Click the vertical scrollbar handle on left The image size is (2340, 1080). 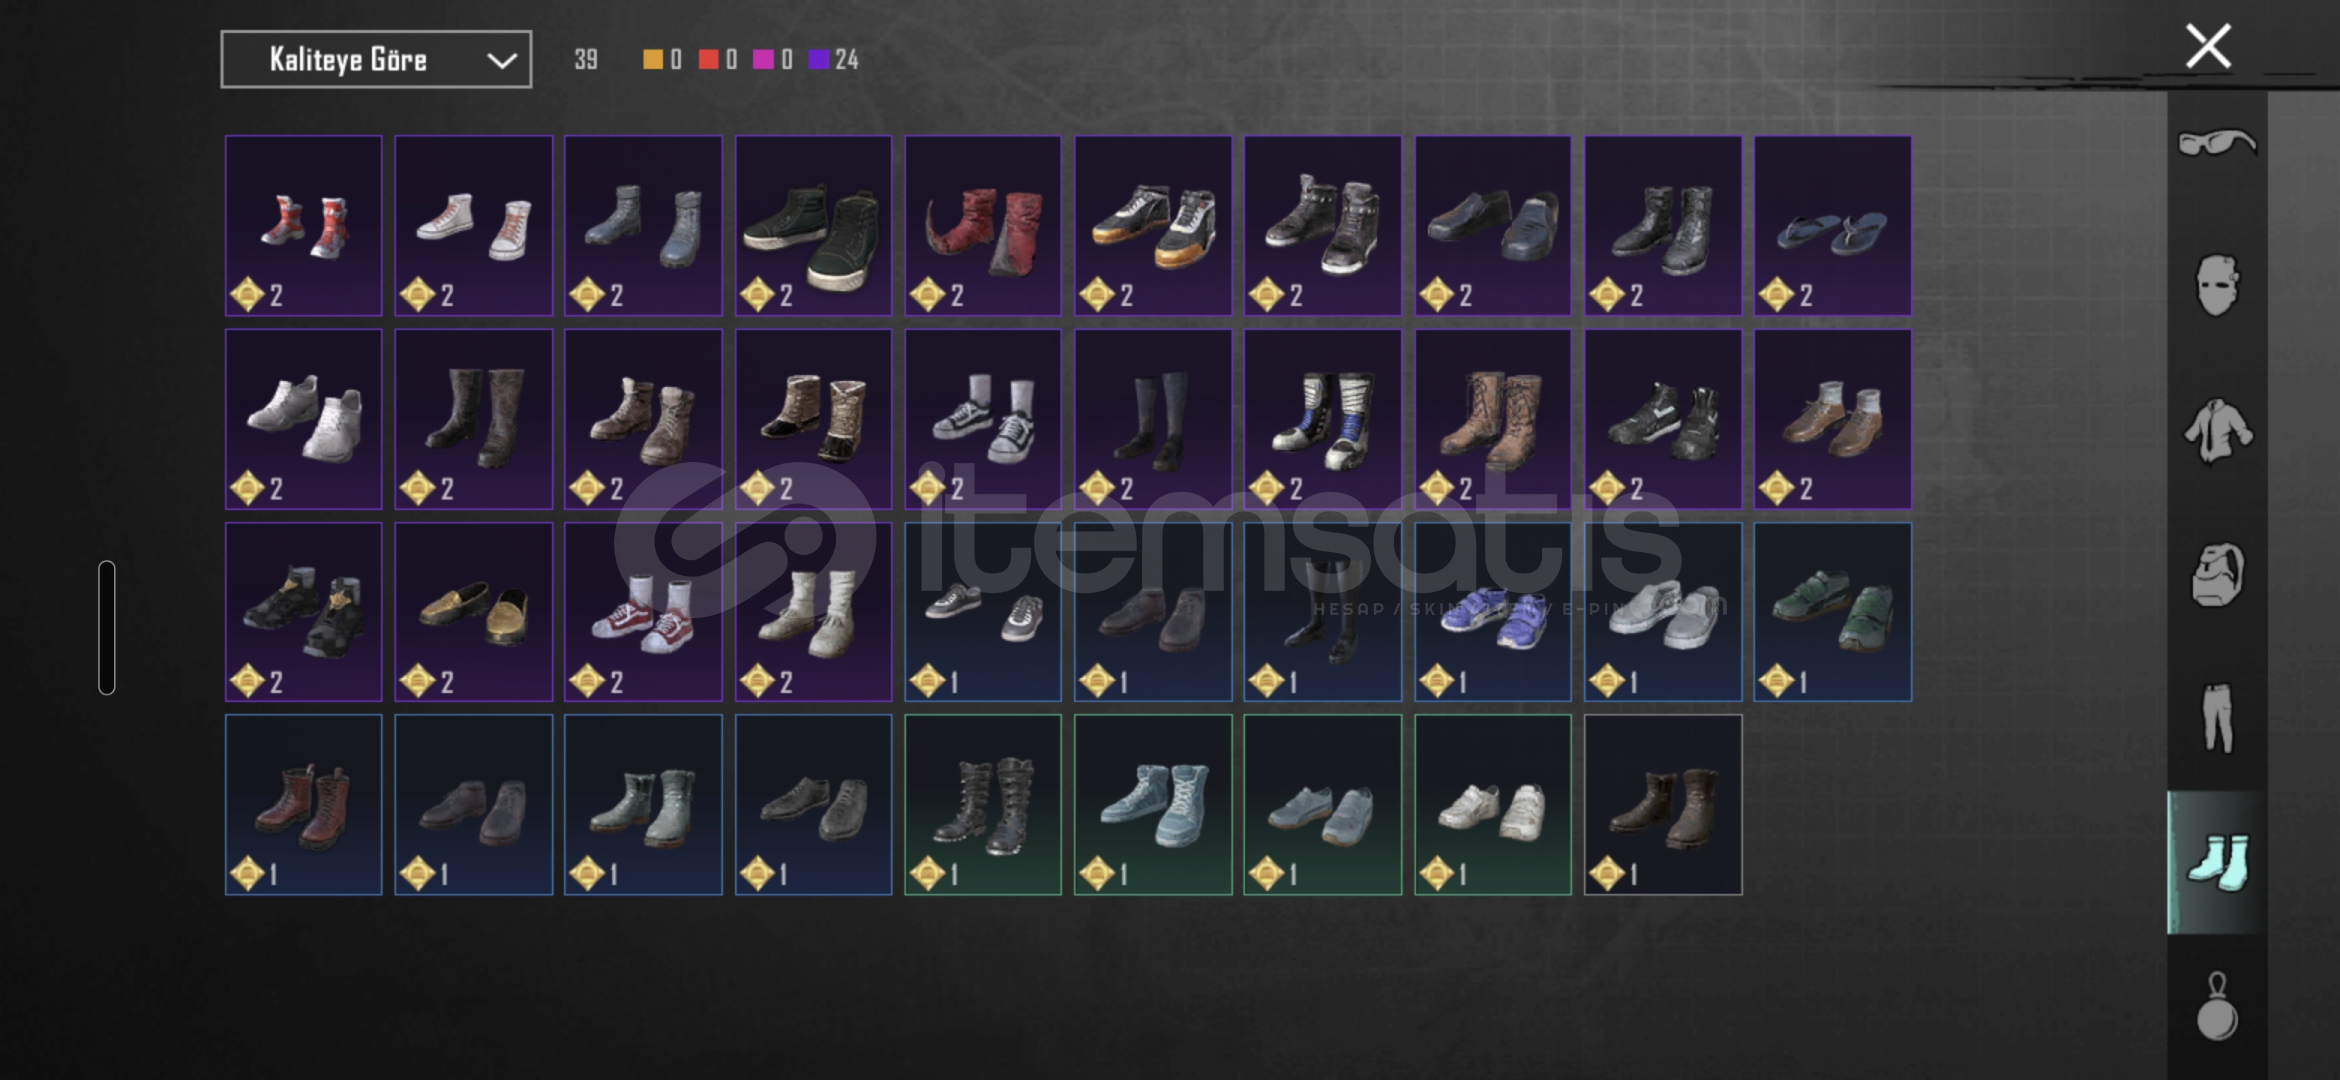[x=107, y=627]
